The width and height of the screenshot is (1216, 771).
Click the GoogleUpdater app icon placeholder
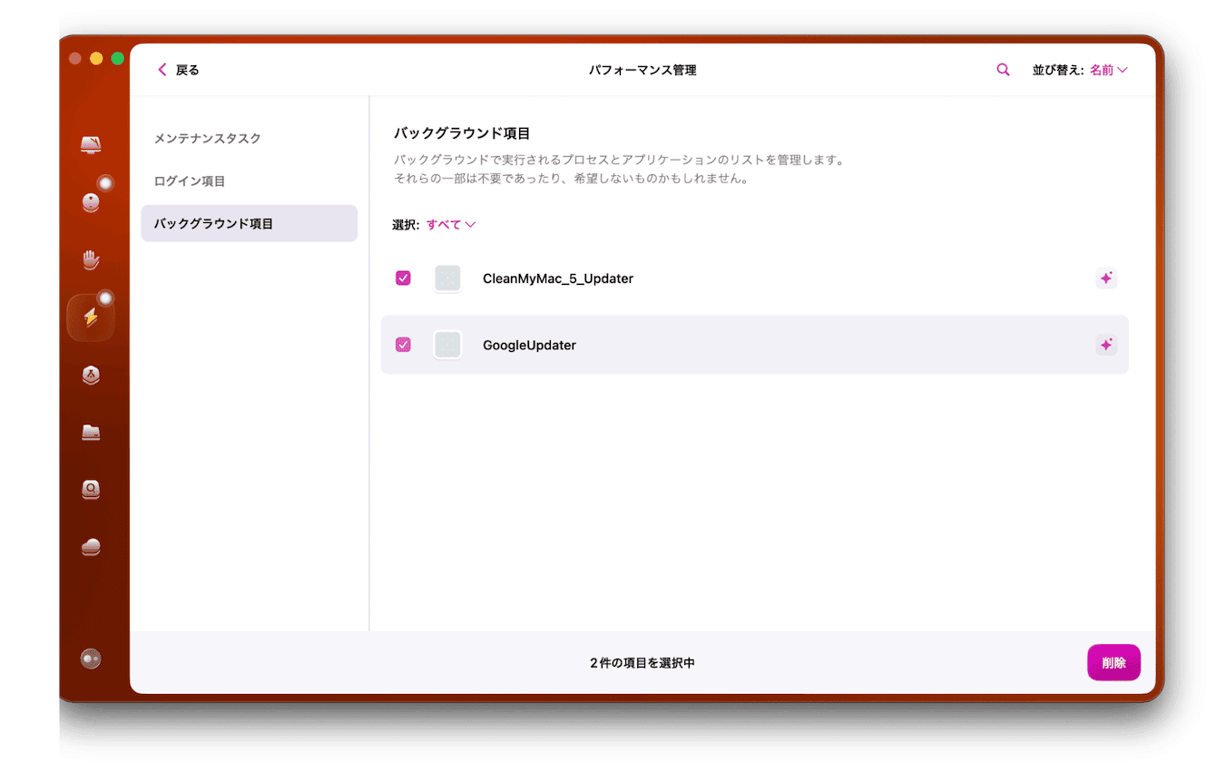[x=447, y=344]
